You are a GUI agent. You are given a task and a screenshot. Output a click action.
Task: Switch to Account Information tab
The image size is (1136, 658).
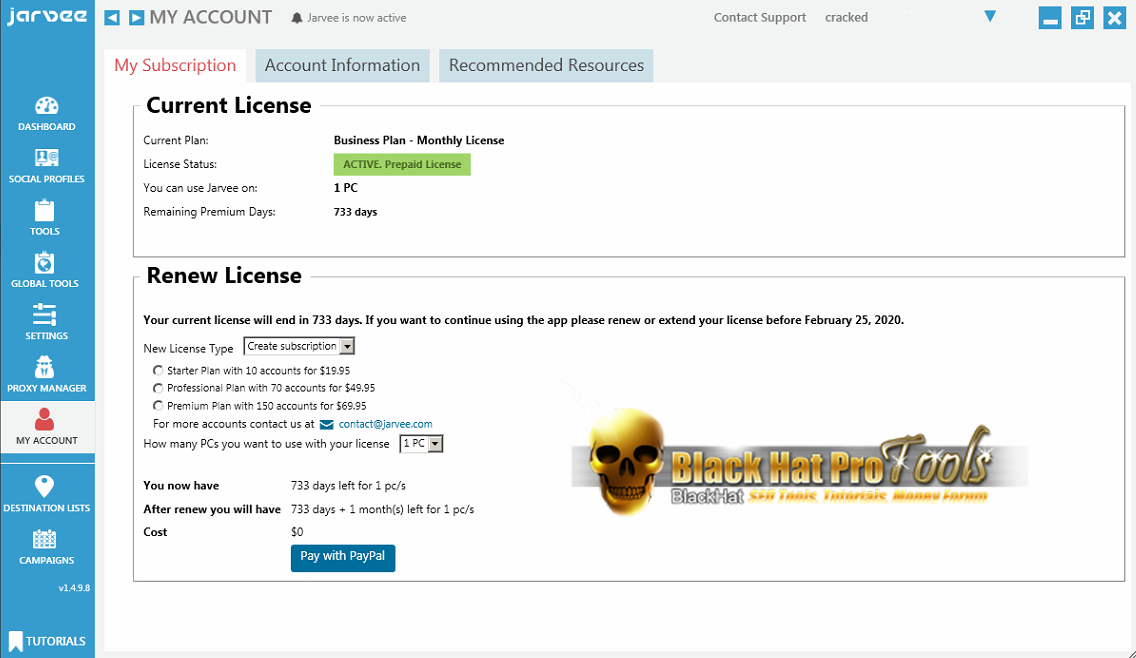coord(342,65)
